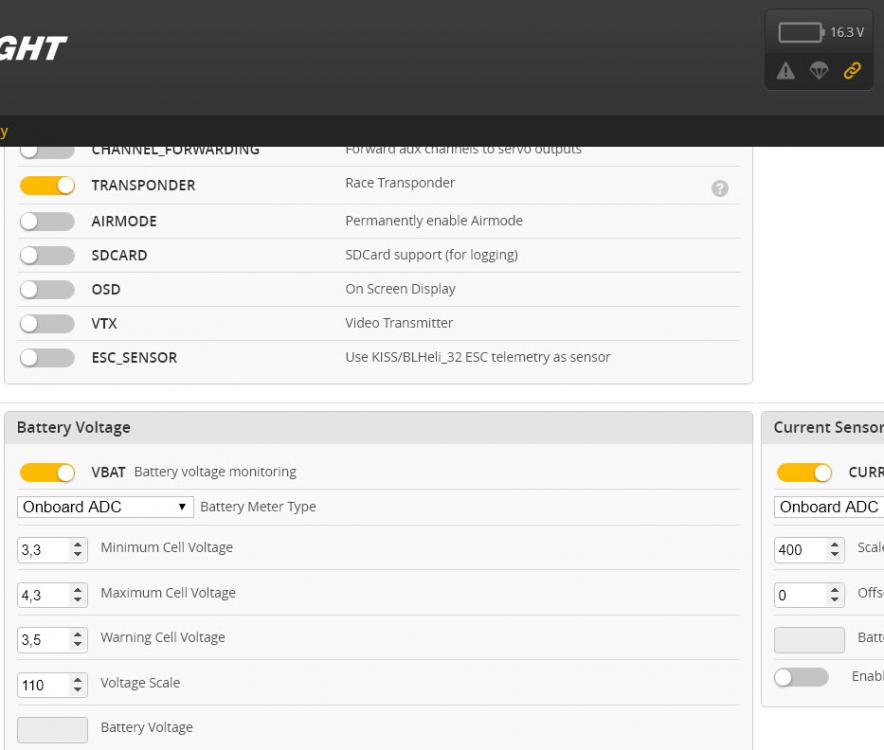884x750 pixels.
Task: Click the yellow link status chain icon
Action: (851, 70)
